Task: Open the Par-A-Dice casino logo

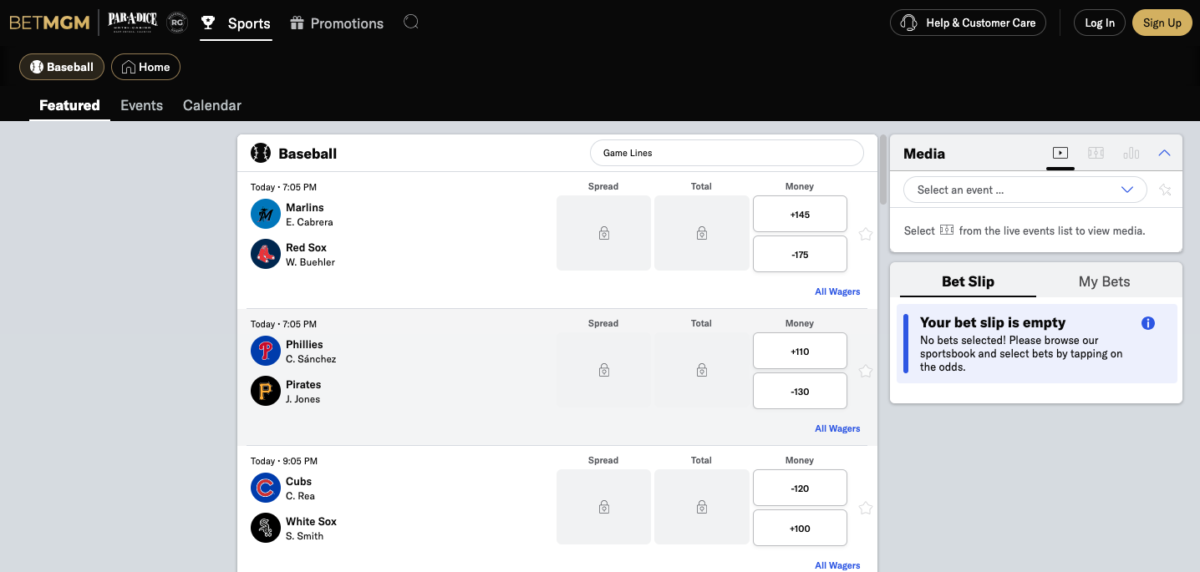Action: (x=131, y=22)
